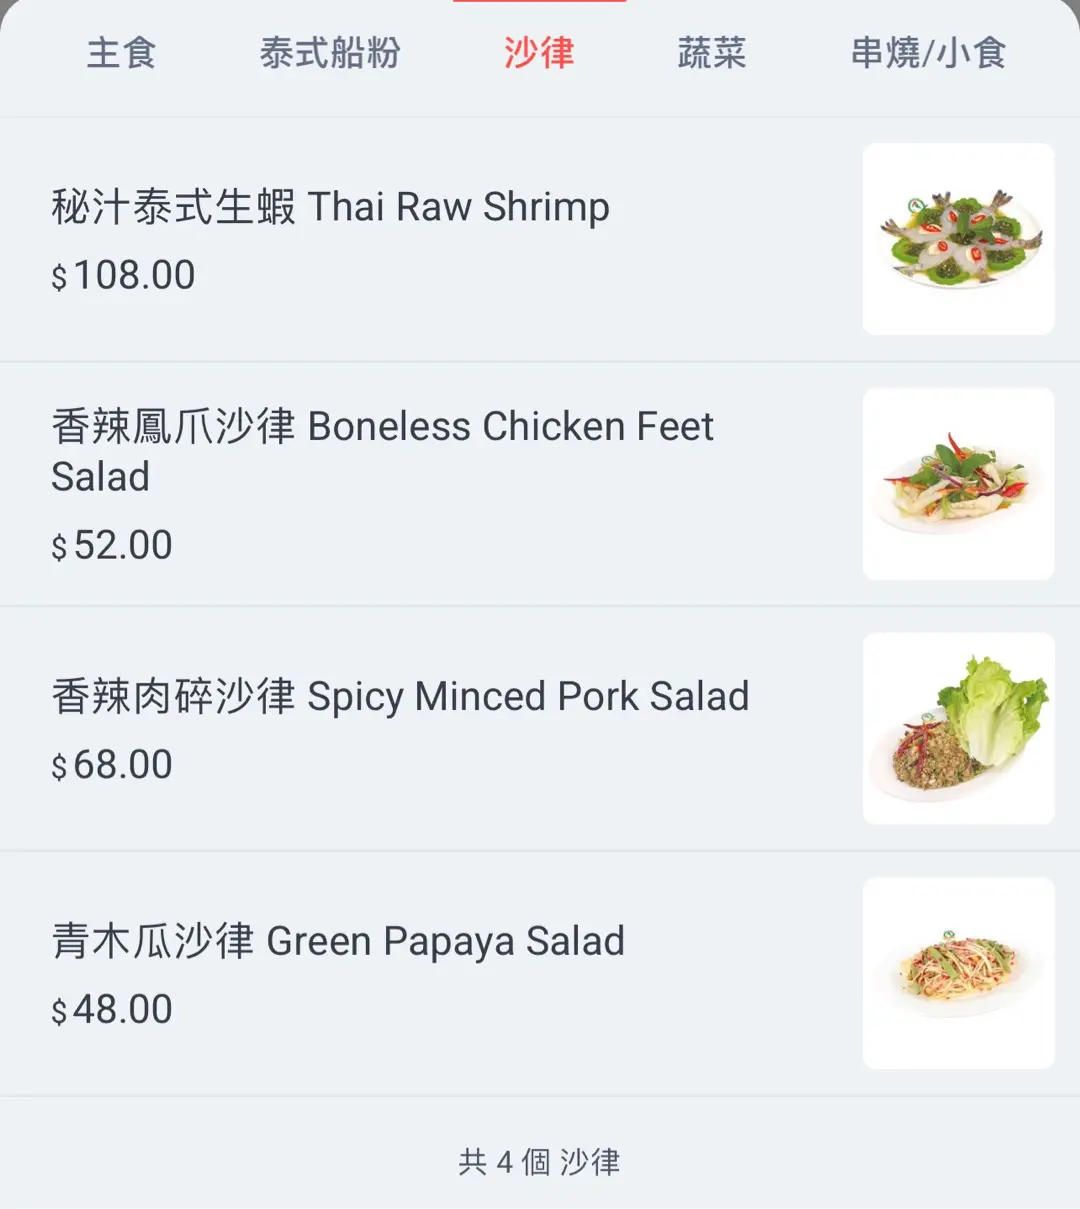This screenshot has height=1209, width=1080.
Task: Switch to the 主食 tab
Action: pyautogui.click(x=121, y=53)
